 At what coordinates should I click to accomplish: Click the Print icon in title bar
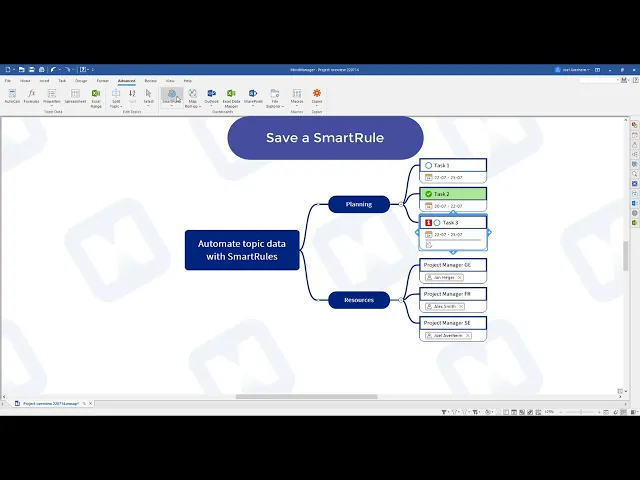coord(41,70)
